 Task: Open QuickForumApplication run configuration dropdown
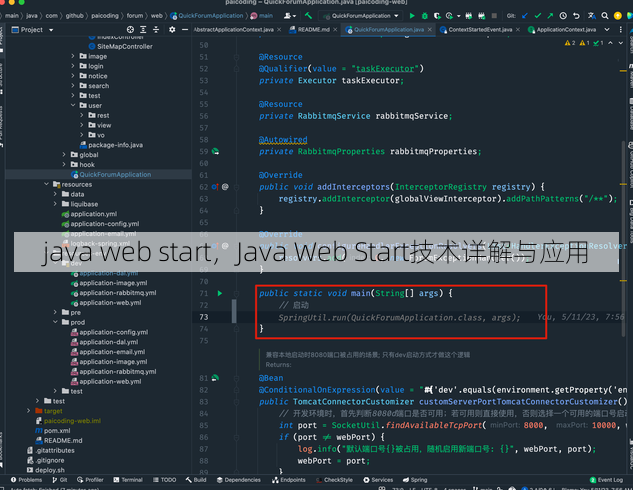tap(361, 16)
